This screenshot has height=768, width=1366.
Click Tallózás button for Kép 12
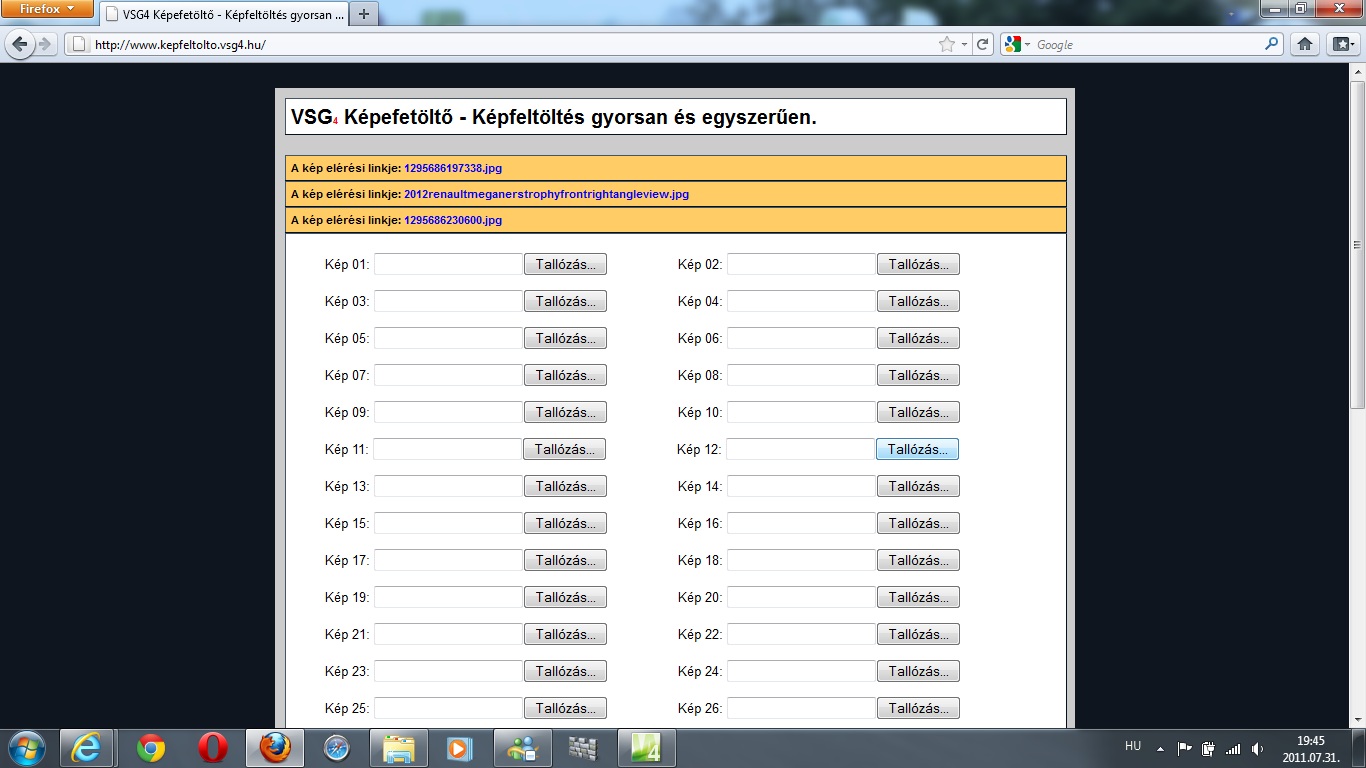[917, 450]
